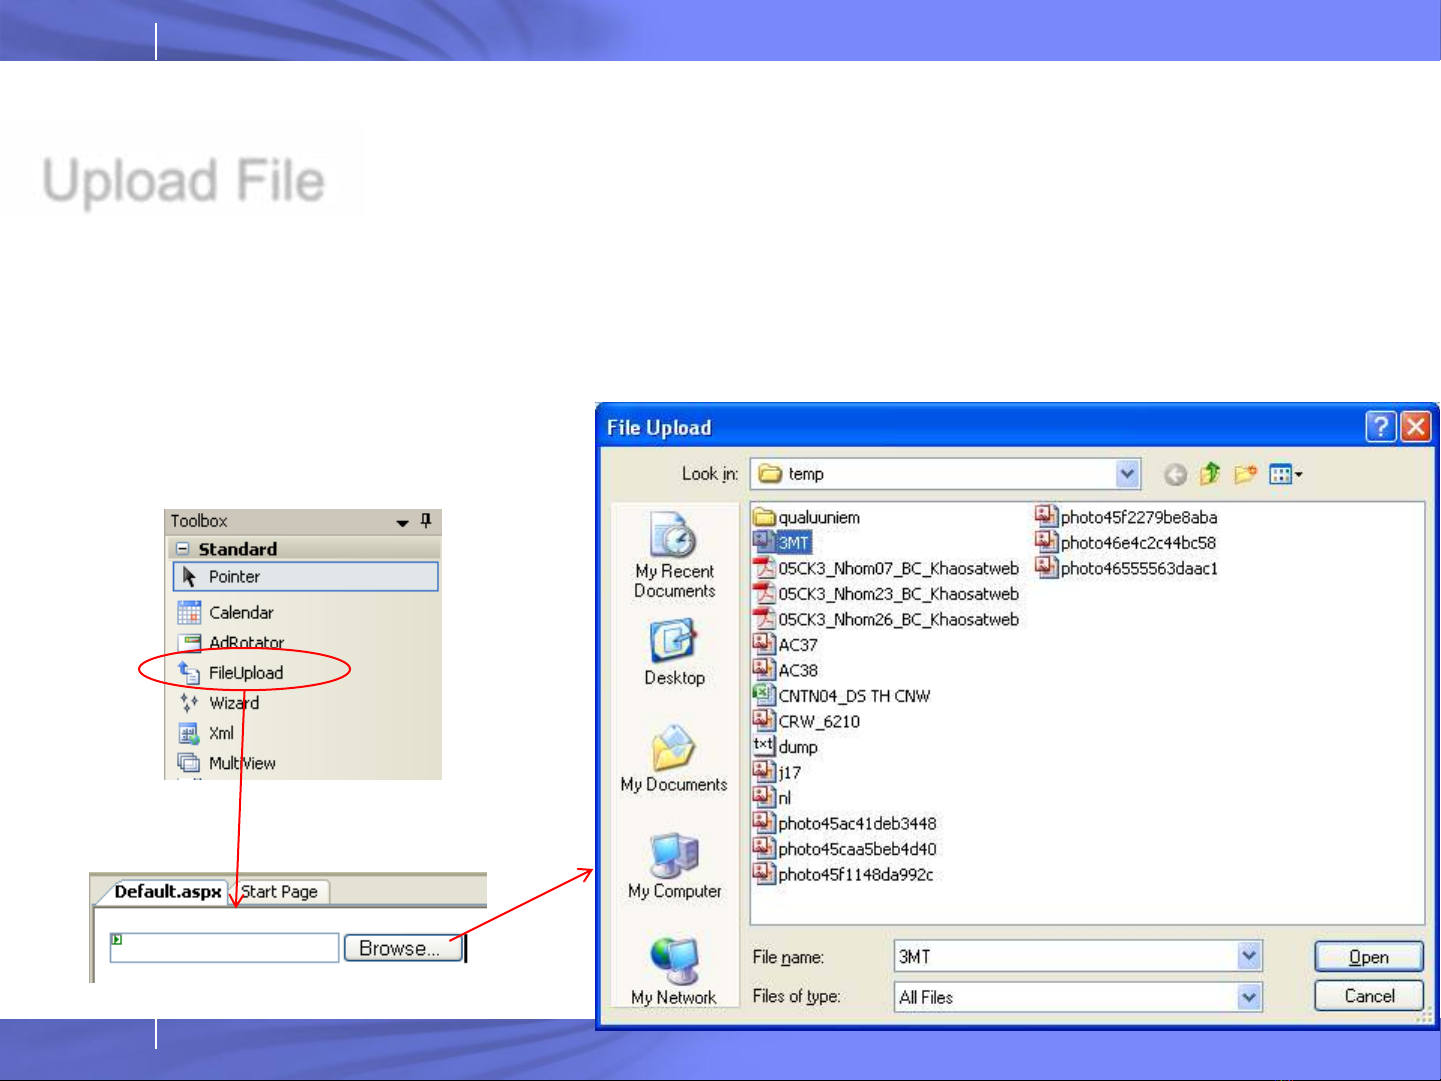Click the help question mark button

1380,427
